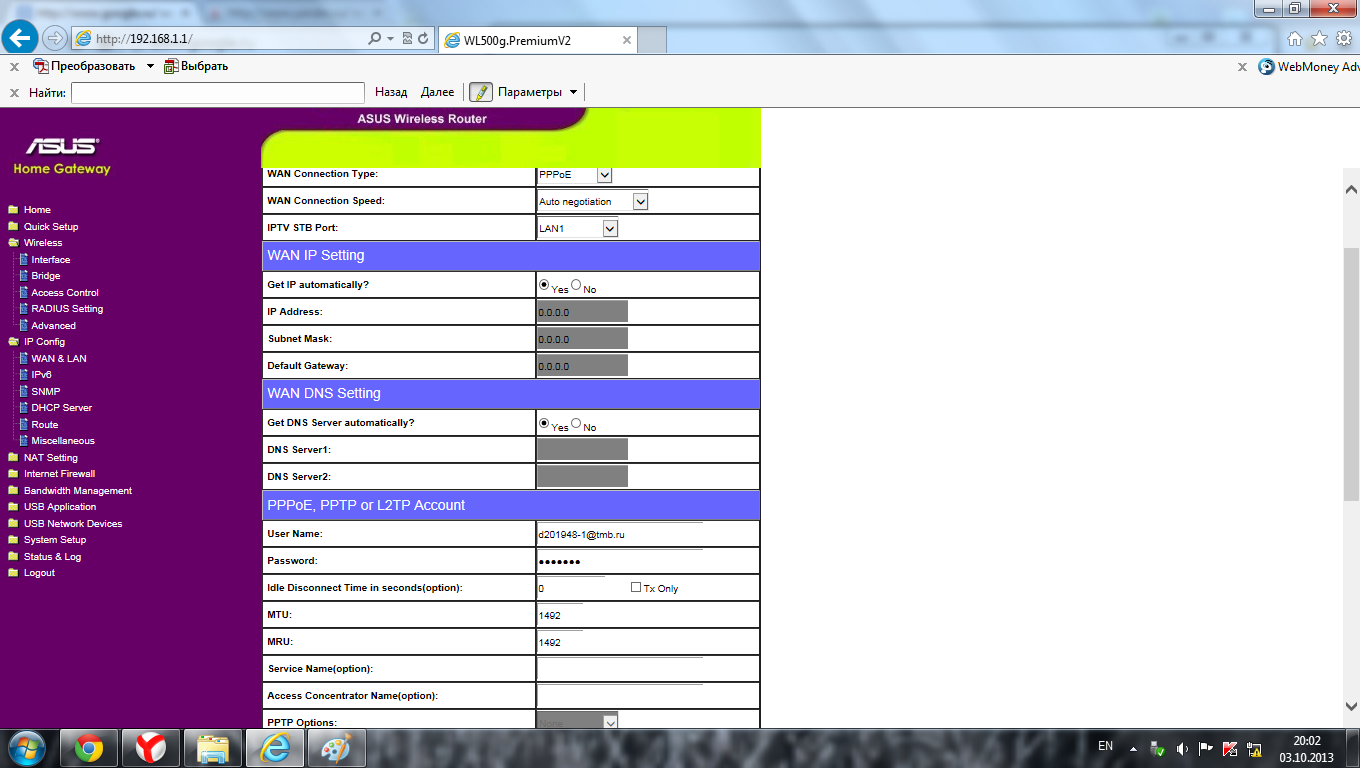Launch Google Chrome from the taskbar
The width and height of the screenshot is (1360, 768).
coord(89,747)
